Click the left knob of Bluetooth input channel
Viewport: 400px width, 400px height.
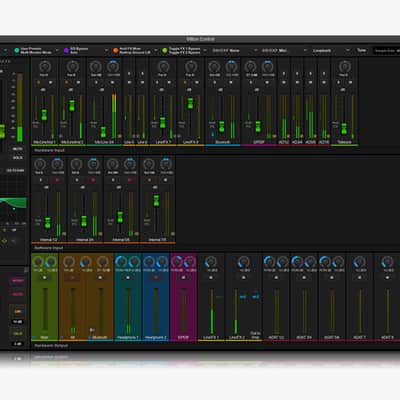coord(214,66)
